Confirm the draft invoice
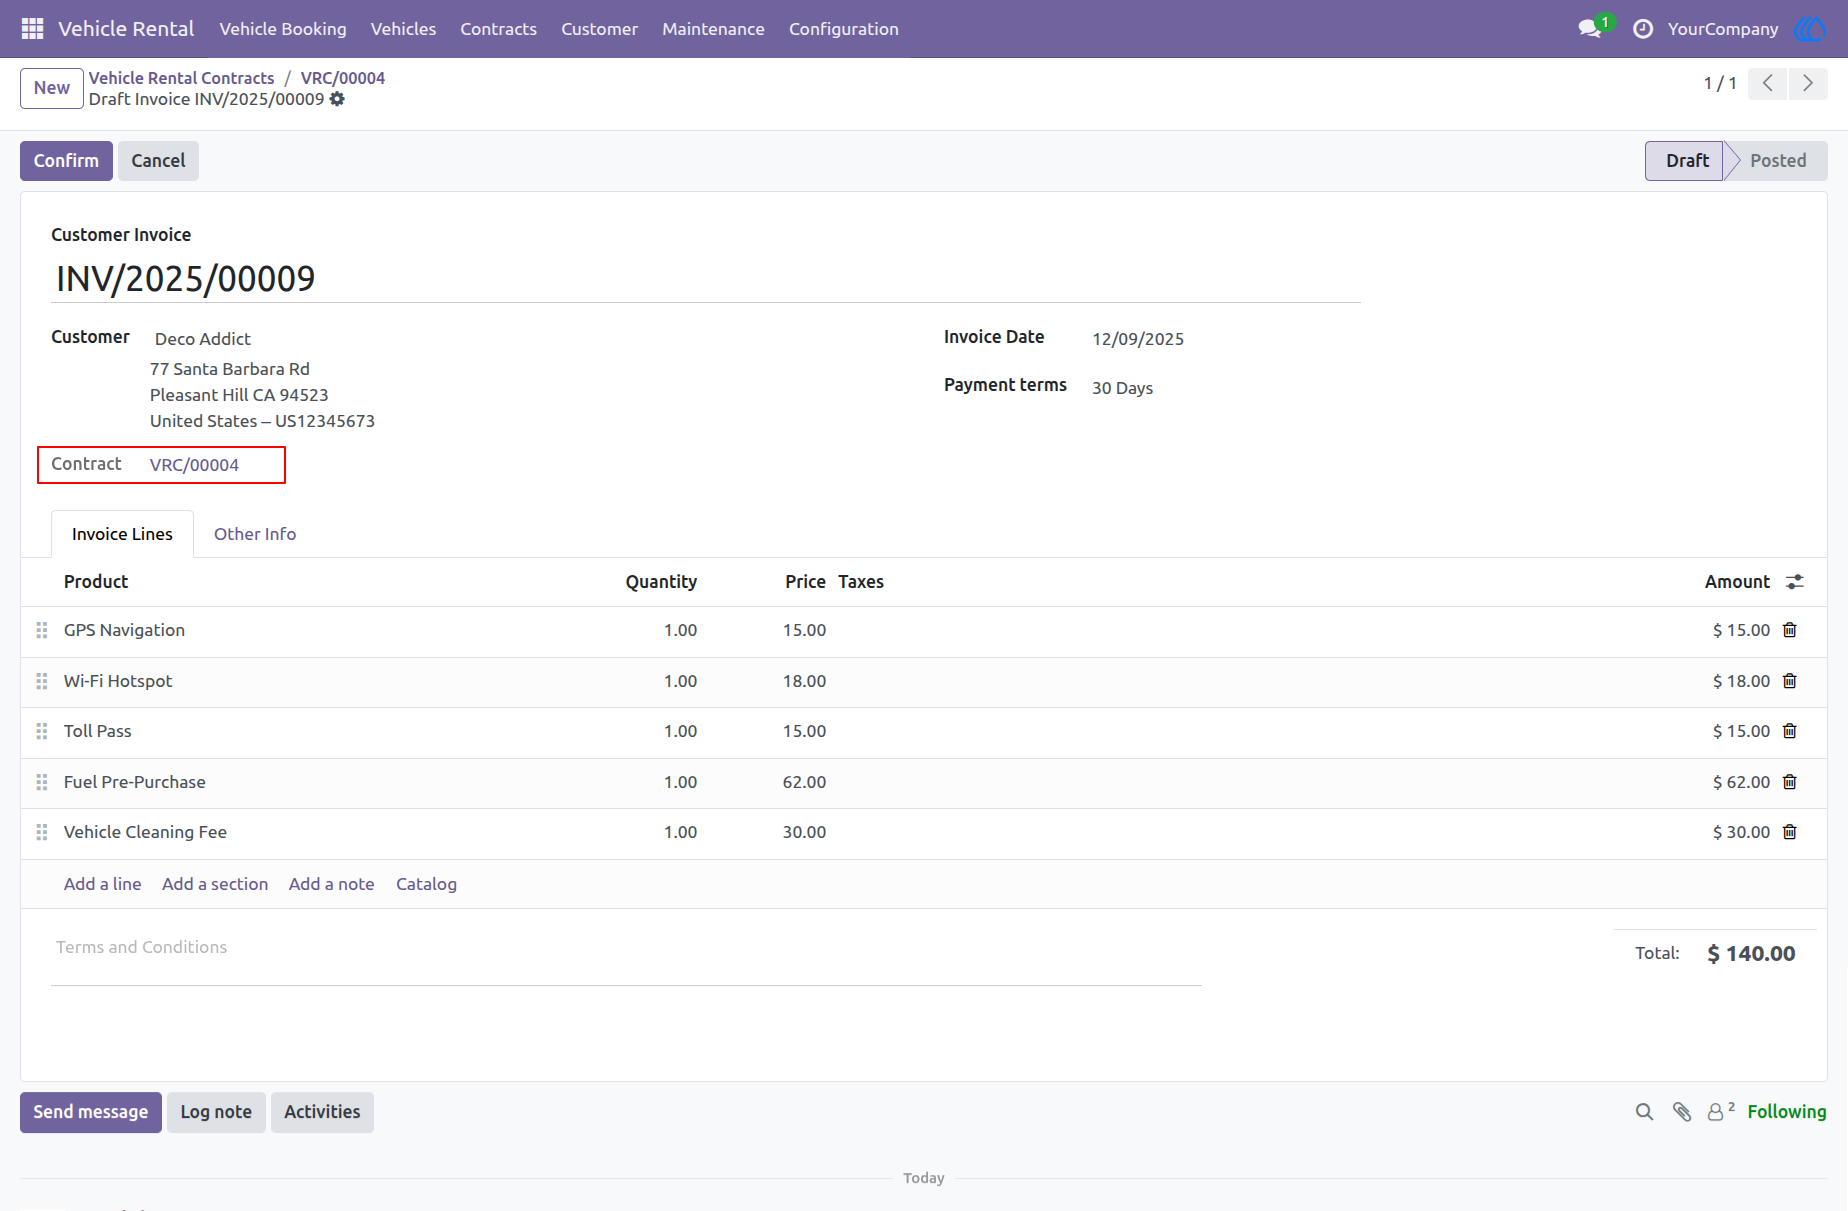The width and height of the screenshot is (1848, 1211). 66,161
